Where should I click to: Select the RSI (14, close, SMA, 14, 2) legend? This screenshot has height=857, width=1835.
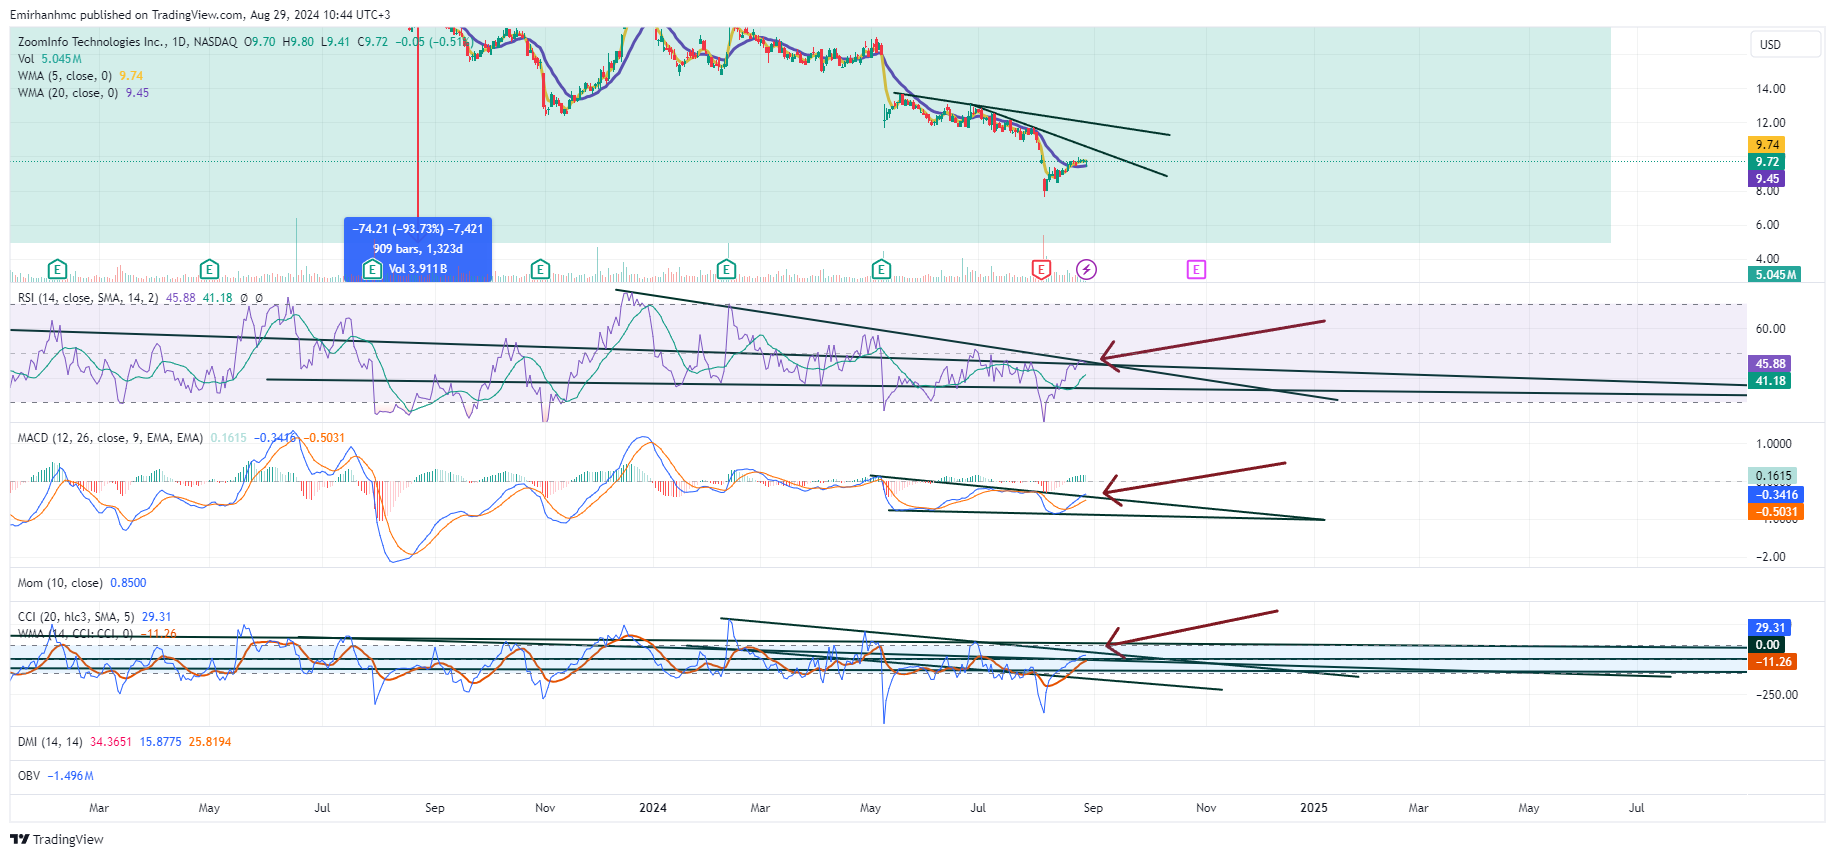point(88,298)
